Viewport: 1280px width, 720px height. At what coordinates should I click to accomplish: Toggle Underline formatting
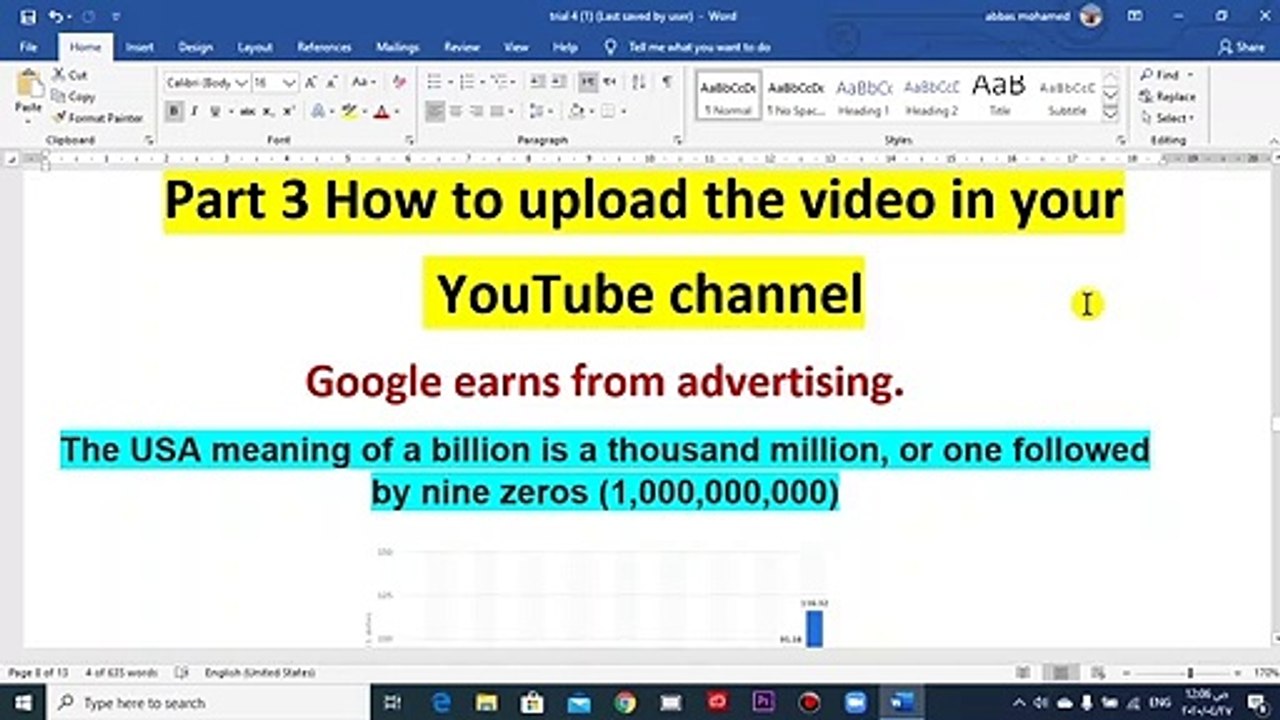[214, 112]
